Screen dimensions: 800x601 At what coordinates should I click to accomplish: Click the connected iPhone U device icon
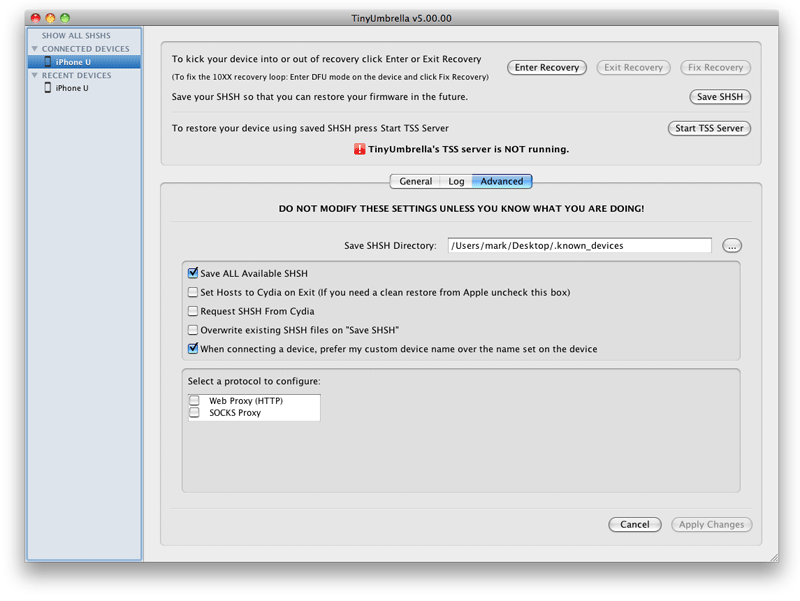click(x=47, y=62)
